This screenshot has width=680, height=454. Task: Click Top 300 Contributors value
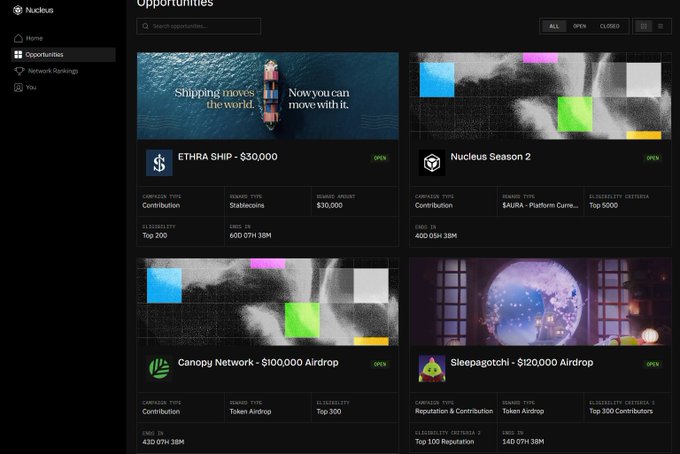pyautogui.click(x=621, y=411)
